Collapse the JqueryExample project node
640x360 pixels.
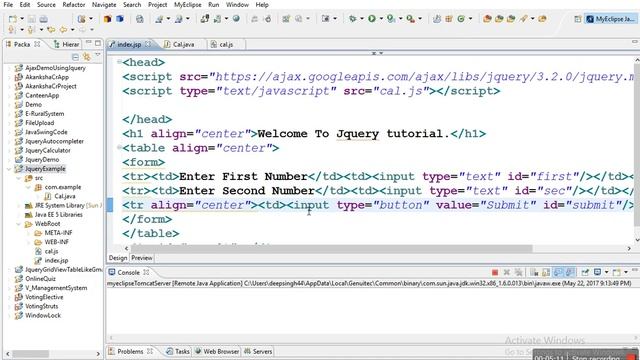click(x=9, y=169)
